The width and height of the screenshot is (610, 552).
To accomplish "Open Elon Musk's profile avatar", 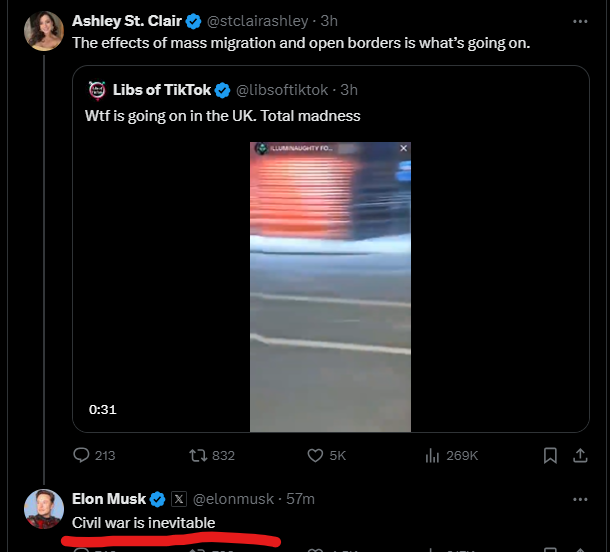I will coord(44,509).
